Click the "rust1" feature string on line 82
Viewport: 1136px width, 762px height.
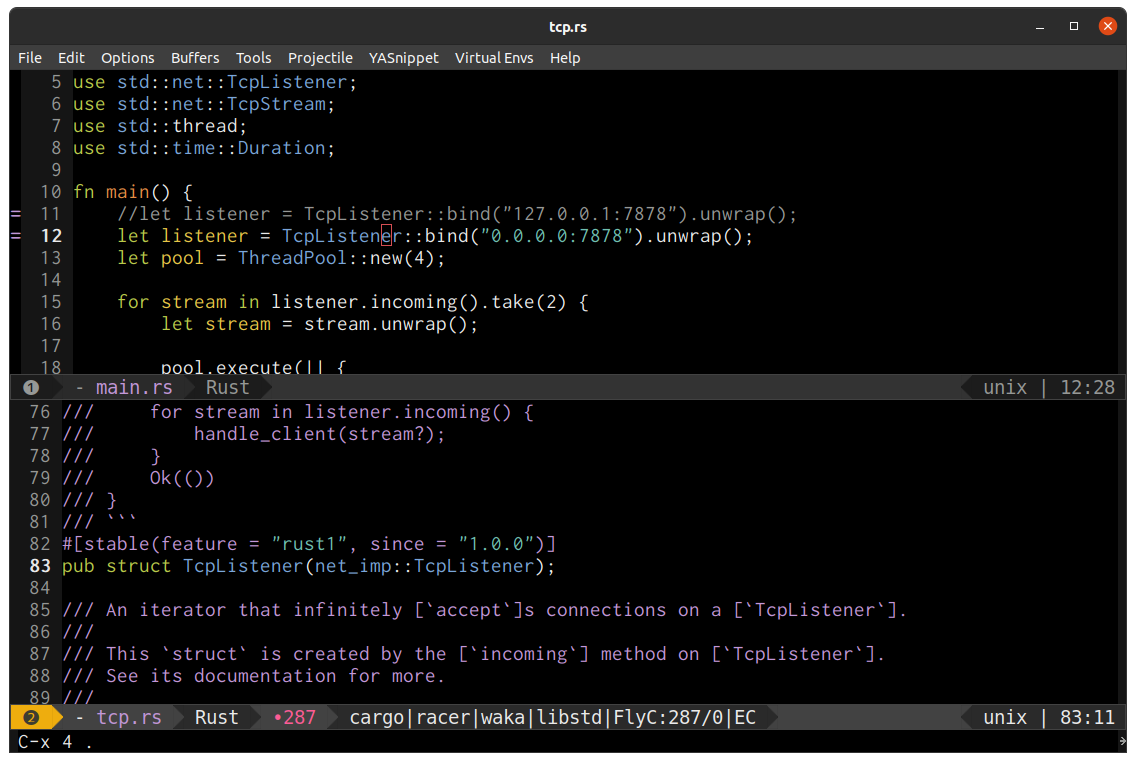(309, 544)
